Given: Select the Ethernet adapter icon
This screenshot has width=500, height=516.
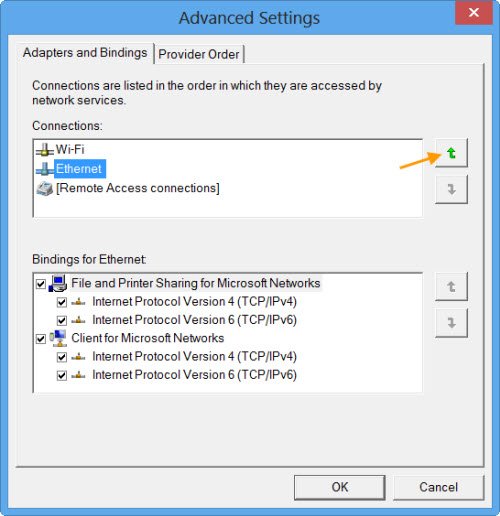Looking at the screenshot, I should pyautogui.click(x=44, y=169).
